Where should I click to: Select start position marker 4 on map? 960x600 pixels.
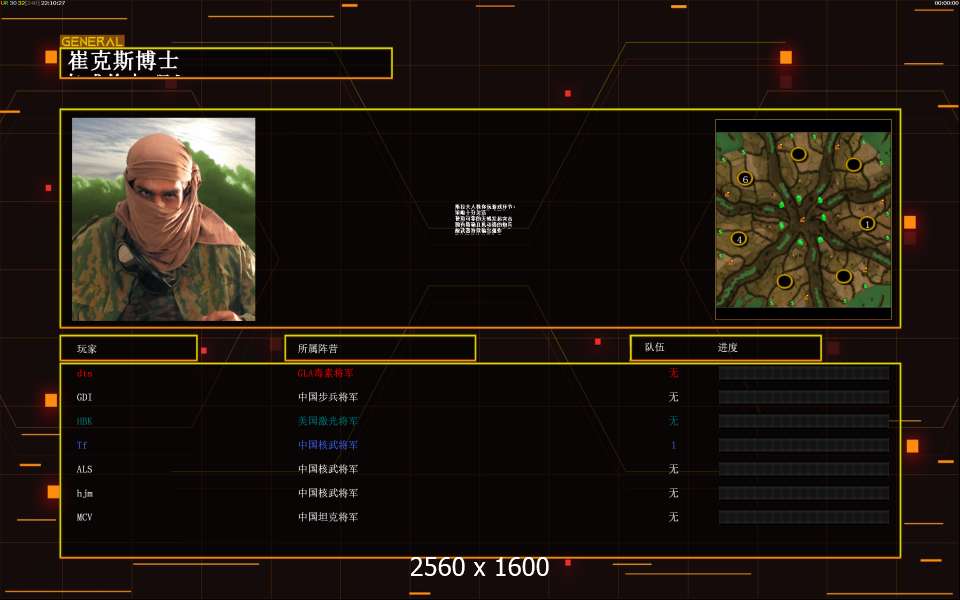point(739,239)
